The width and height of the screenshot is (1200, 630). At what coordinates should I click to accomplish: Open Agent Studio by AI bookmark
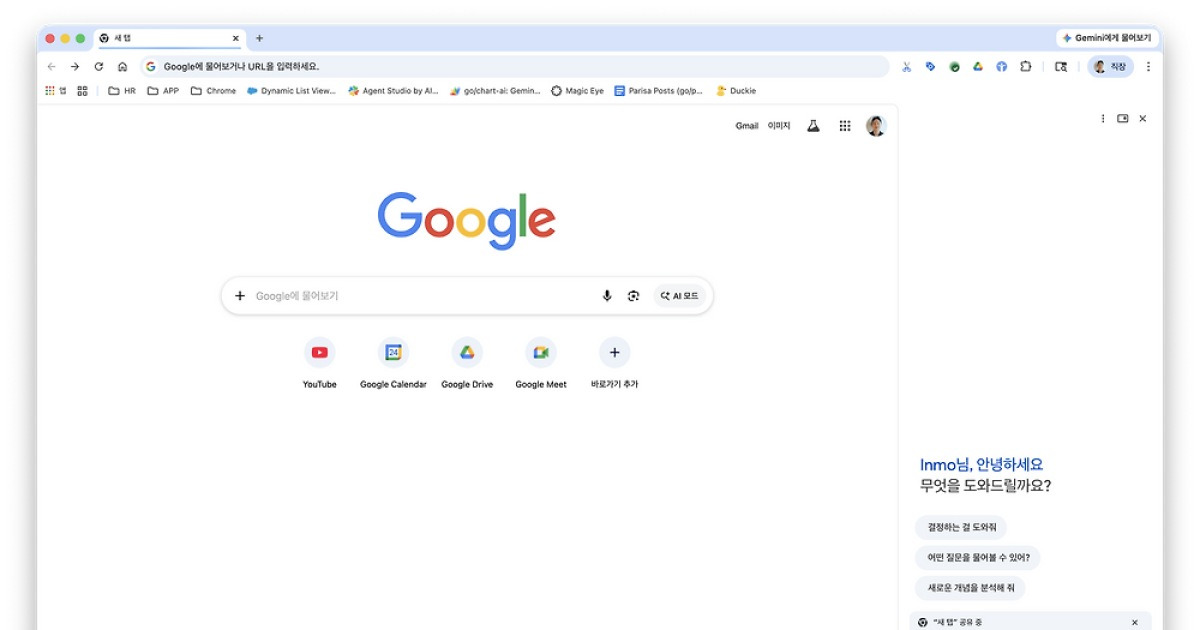(x=393, y=91)
